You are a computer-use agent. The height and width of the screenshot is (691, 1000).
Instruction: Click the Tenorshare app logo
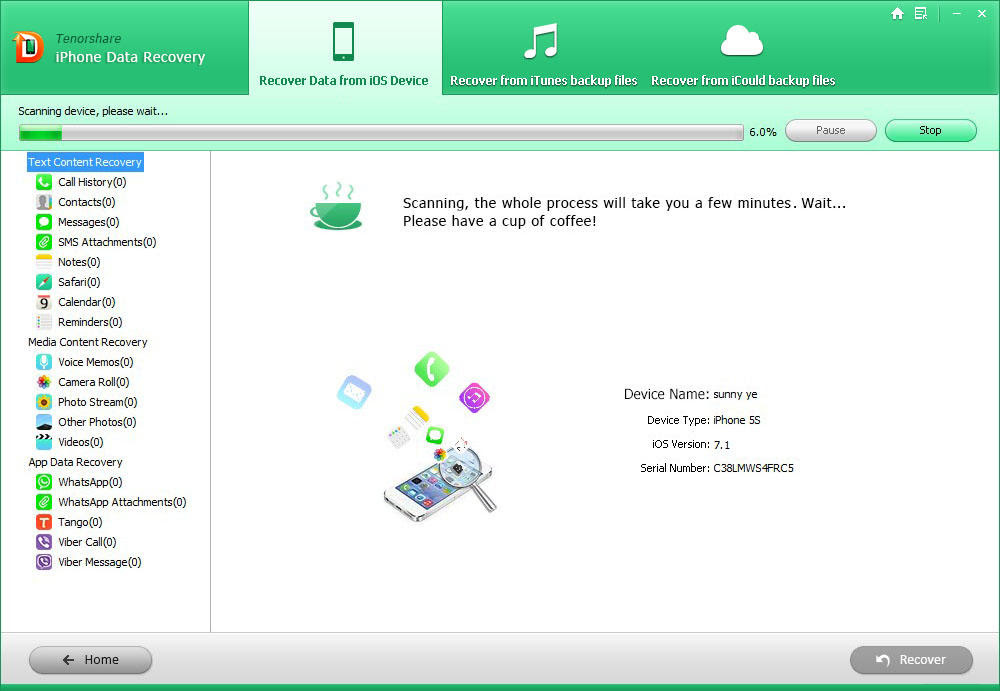click(x=29, y=48)
